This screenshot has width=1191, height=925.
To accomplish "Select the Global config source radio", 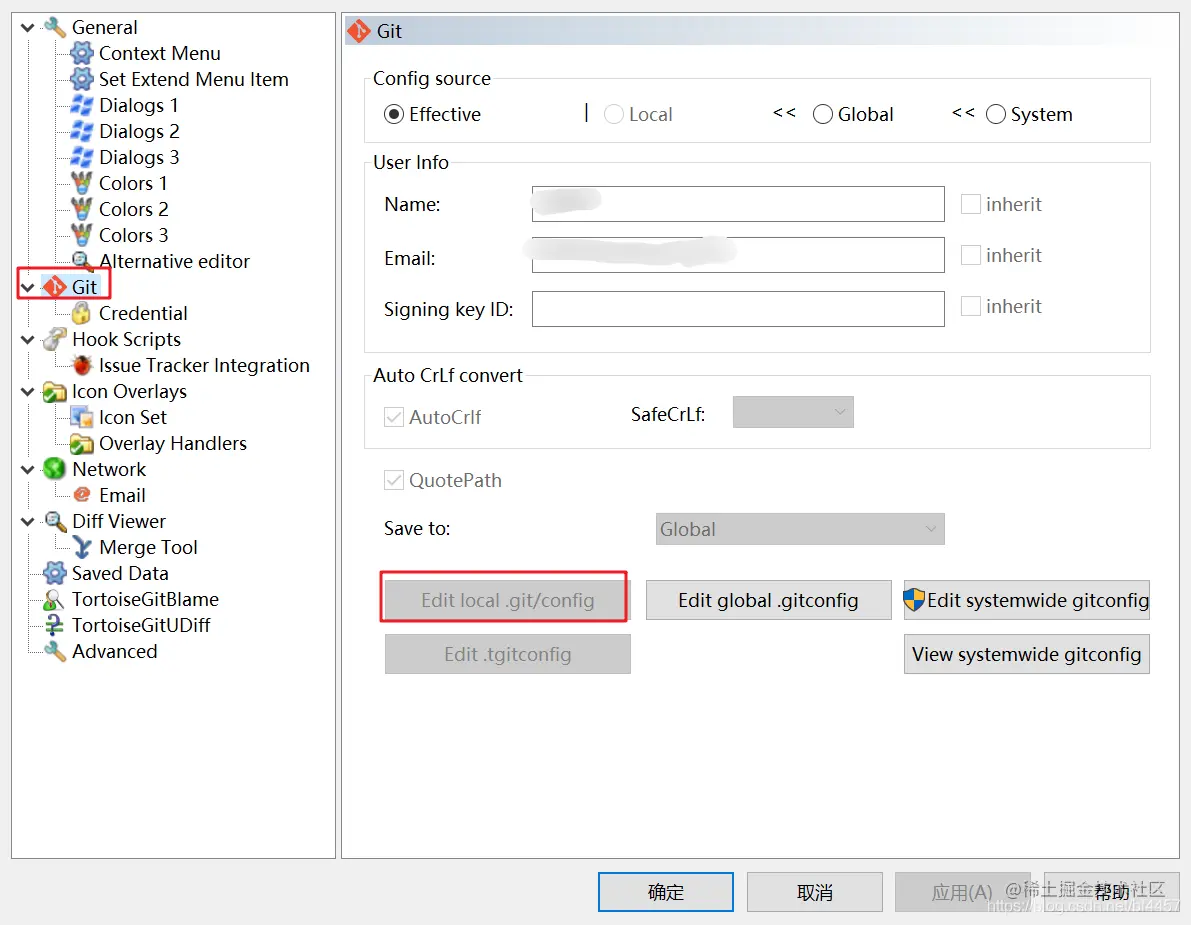I will tap(823, 115).
